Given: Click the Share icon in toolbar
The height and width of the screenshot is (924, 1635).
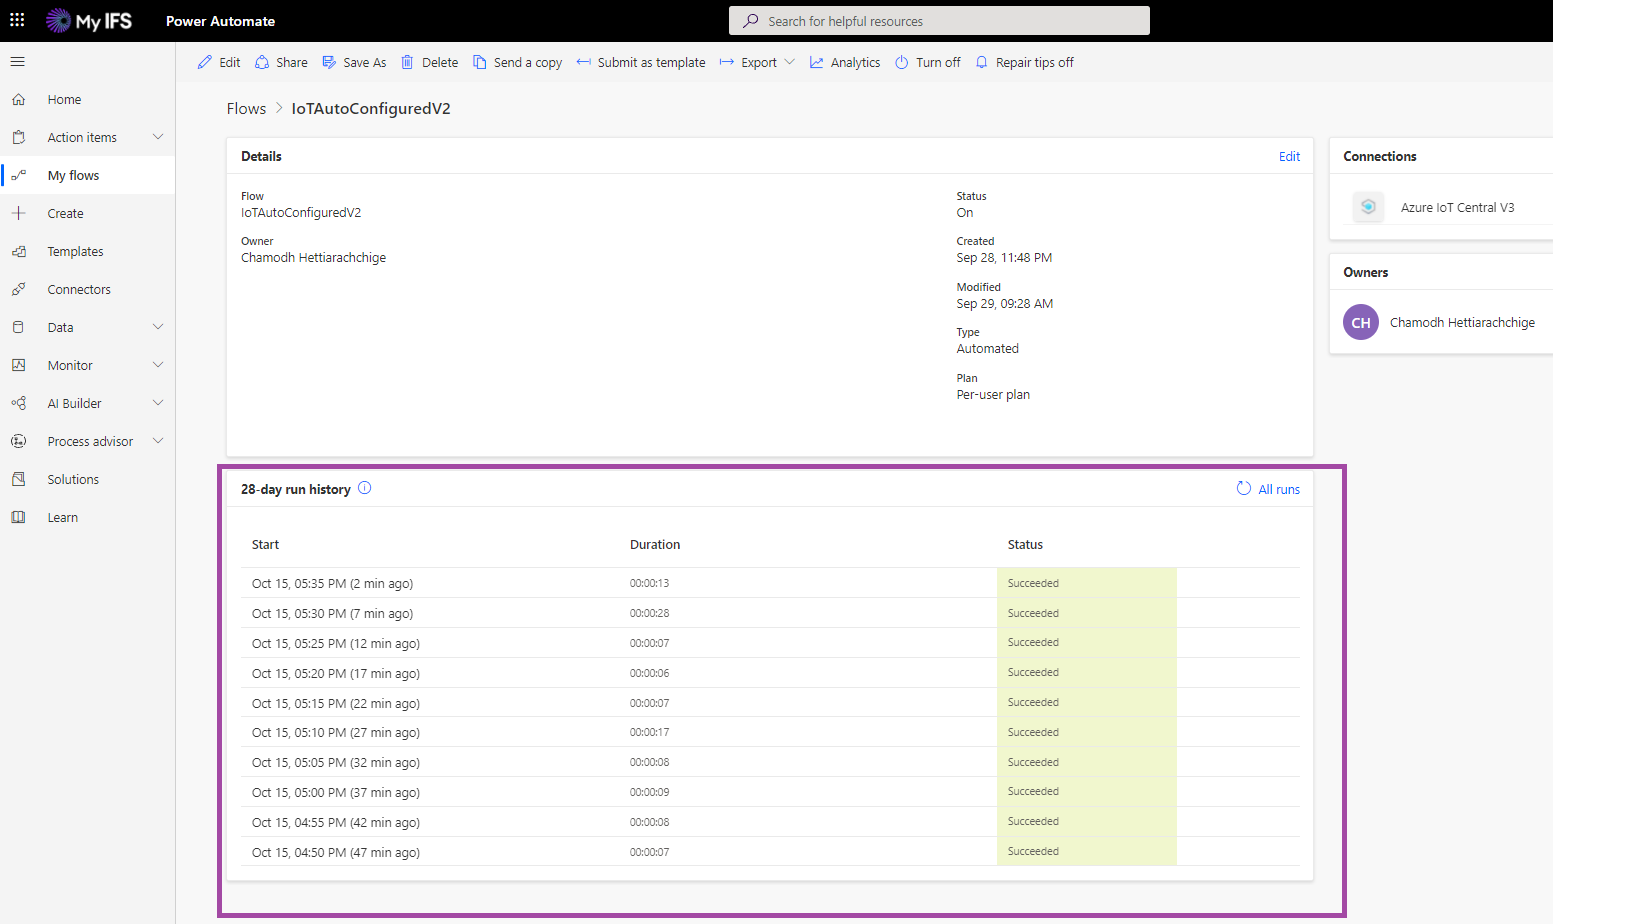Looking at the screenshot, I should (262, 62).
